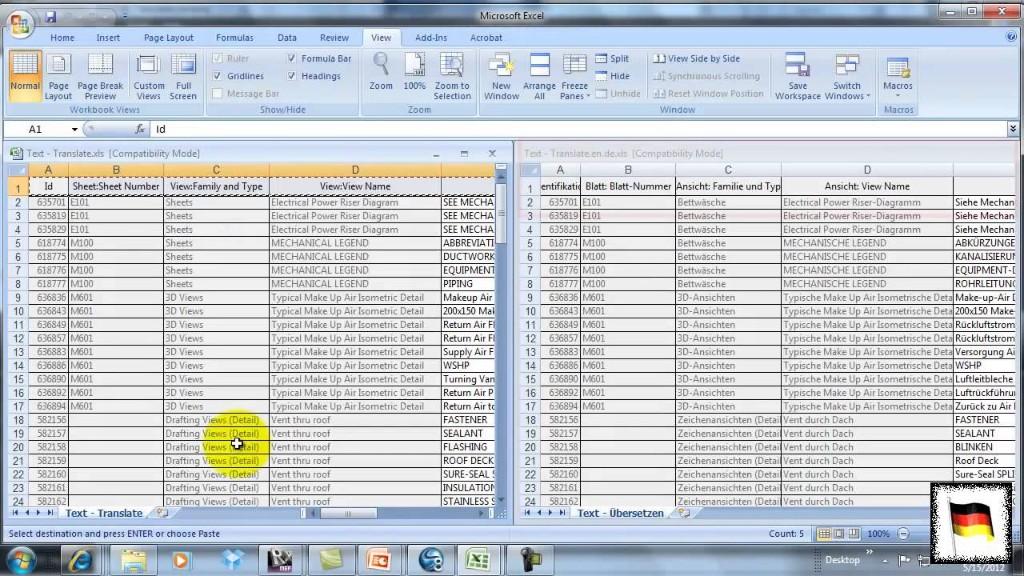Screen dimensions: 1024x576
Task: Enter Full Screen view
Action: click(x=183, y=76)
